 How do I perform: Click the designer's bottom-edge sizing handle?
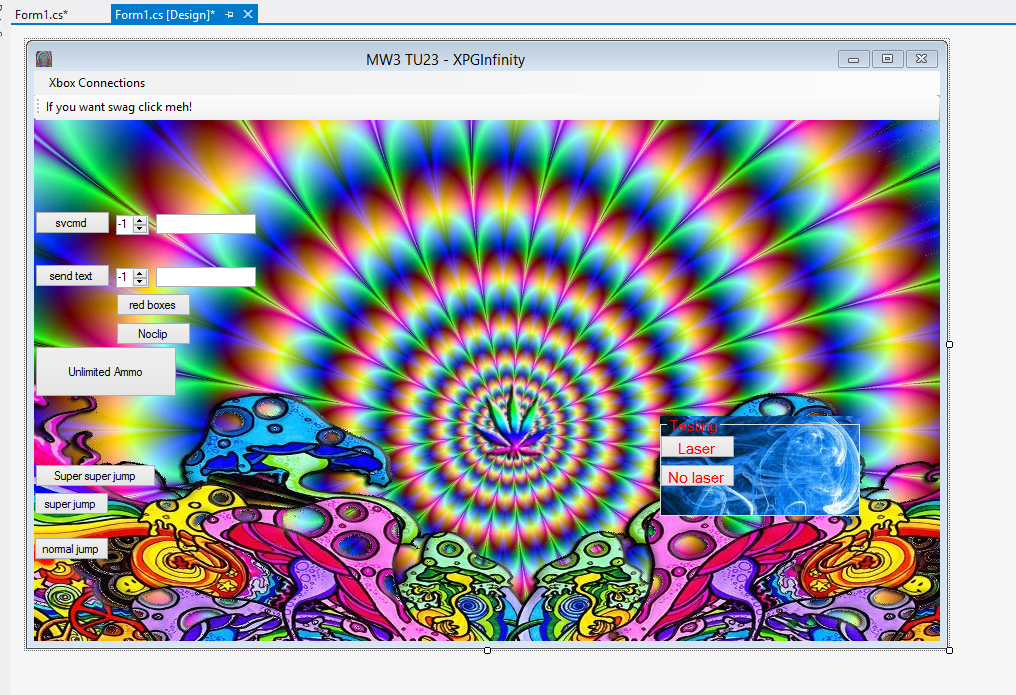tap(487, 650)
